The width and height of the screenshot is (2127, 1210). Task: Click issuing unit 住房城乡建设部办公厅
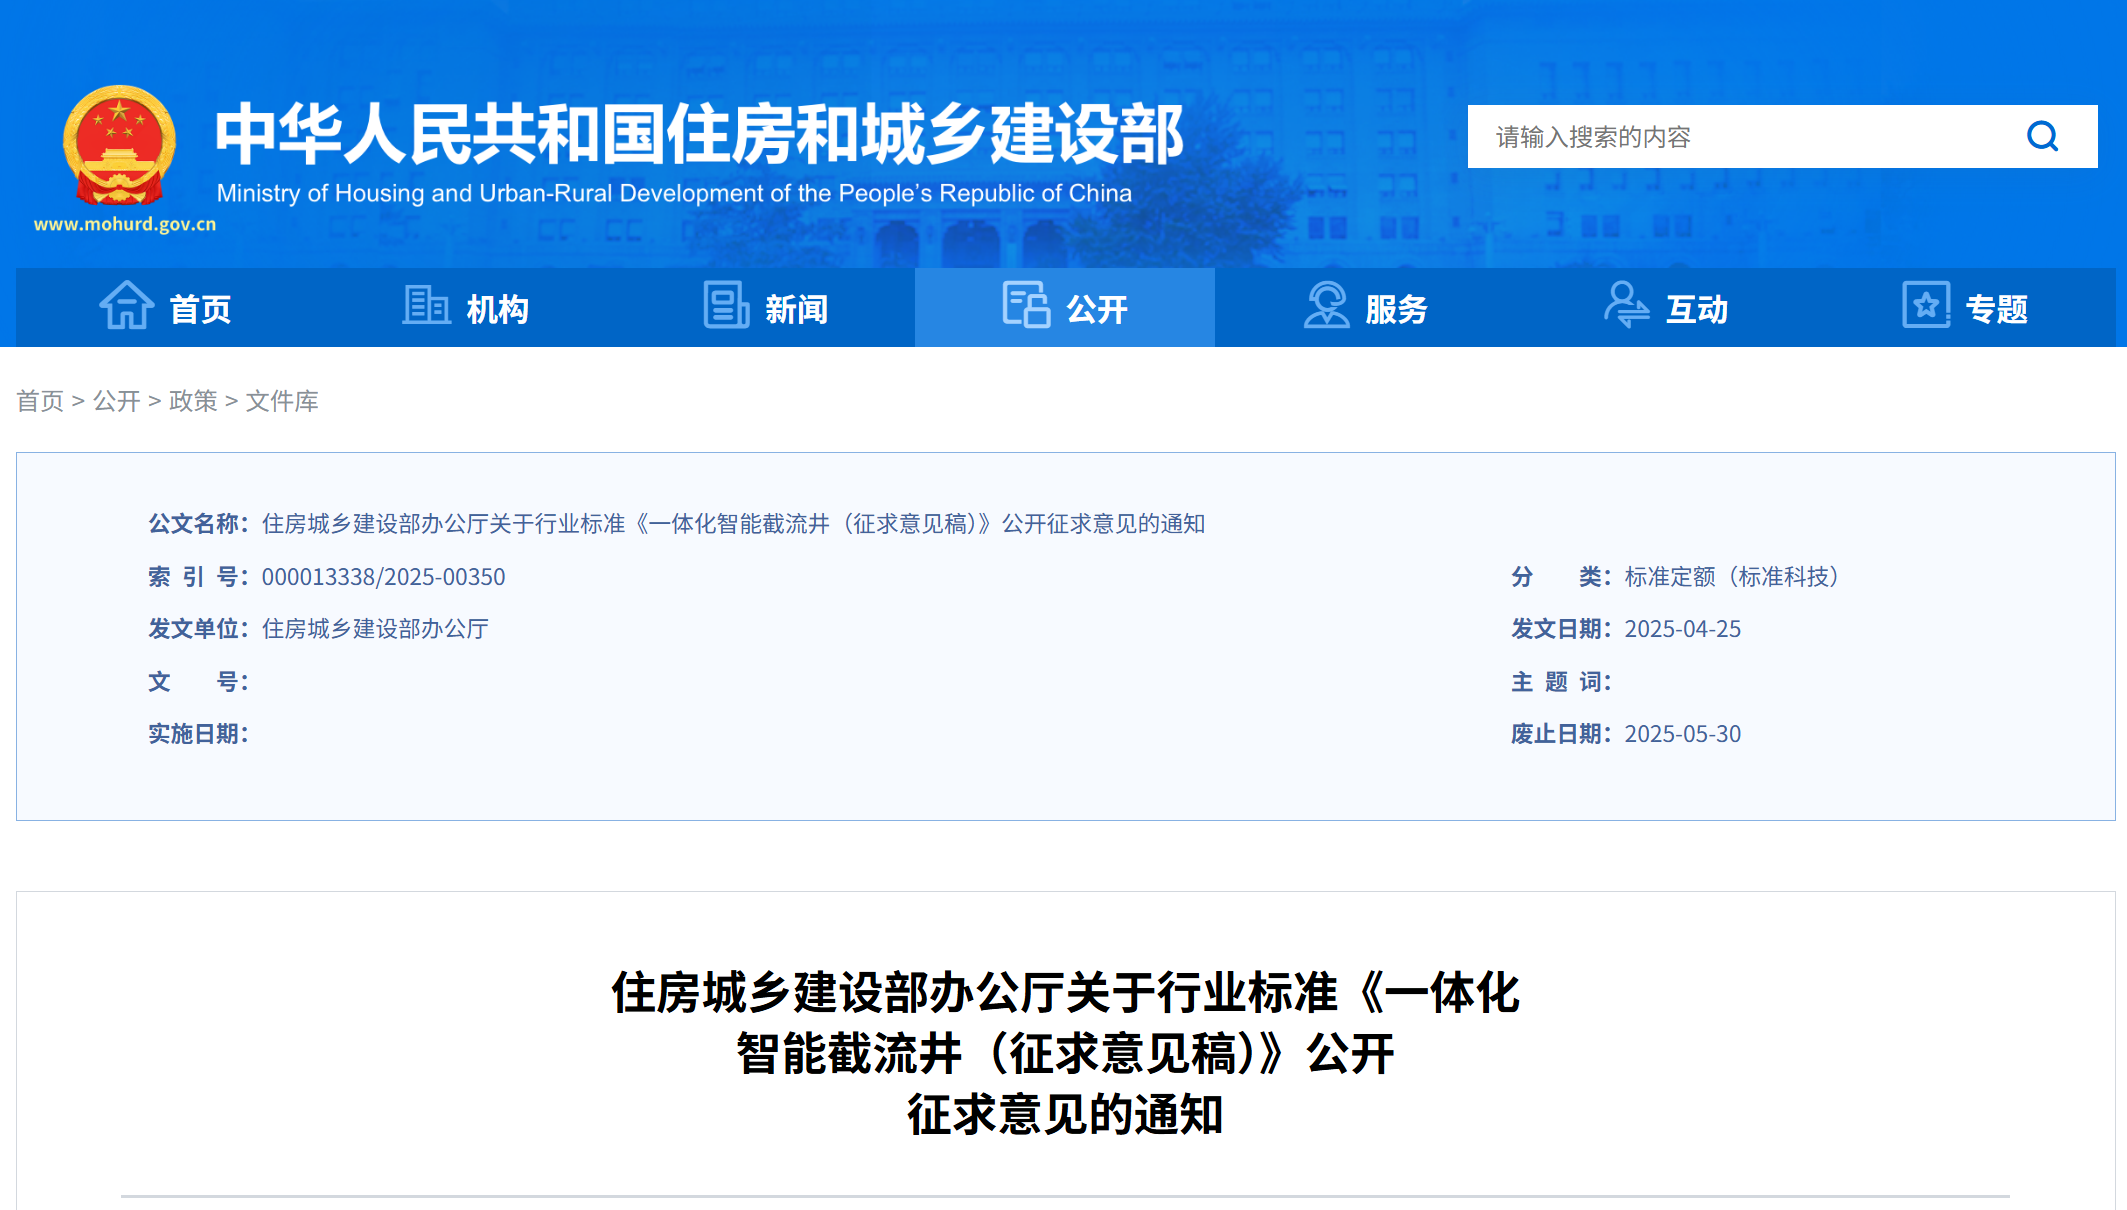pyautogui.click(x=375, y=629)
